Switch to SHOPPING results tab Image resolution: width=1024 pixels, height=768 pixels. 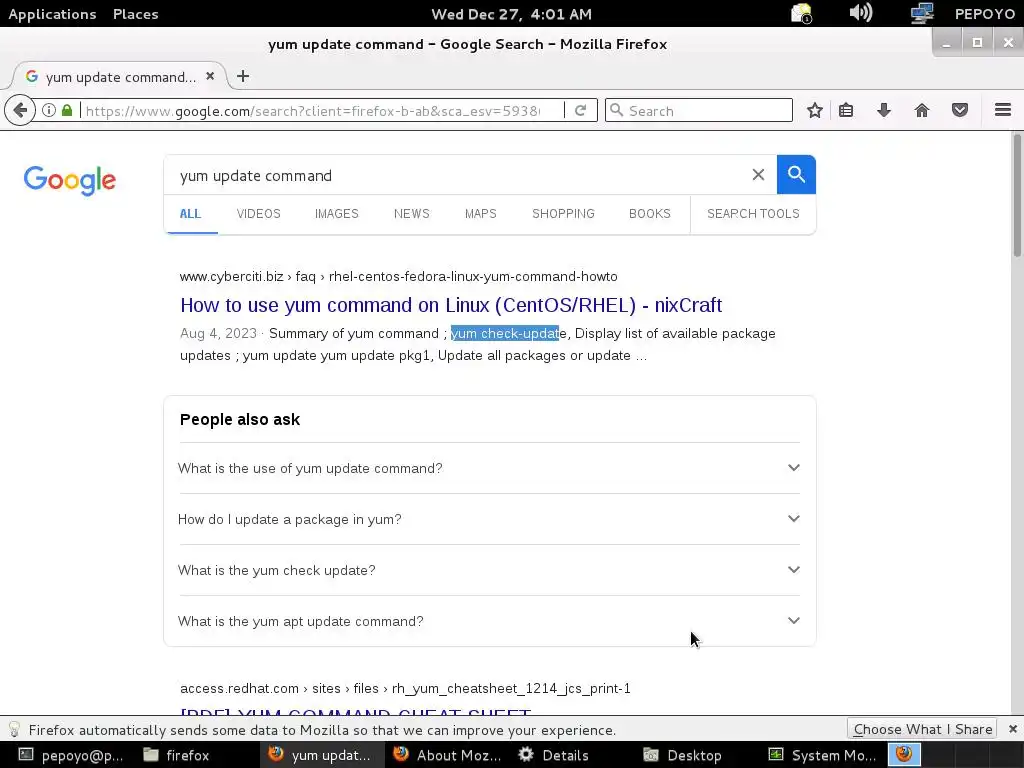tap(563, 214)
